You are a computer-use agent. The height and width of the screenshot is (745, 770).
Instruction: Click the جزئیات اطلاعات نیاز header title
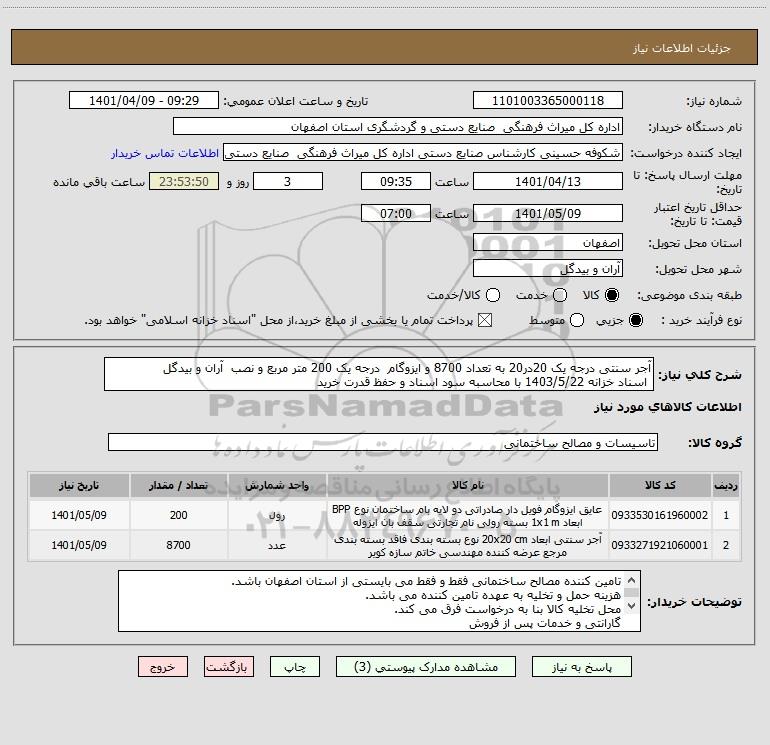coord(682,48)
